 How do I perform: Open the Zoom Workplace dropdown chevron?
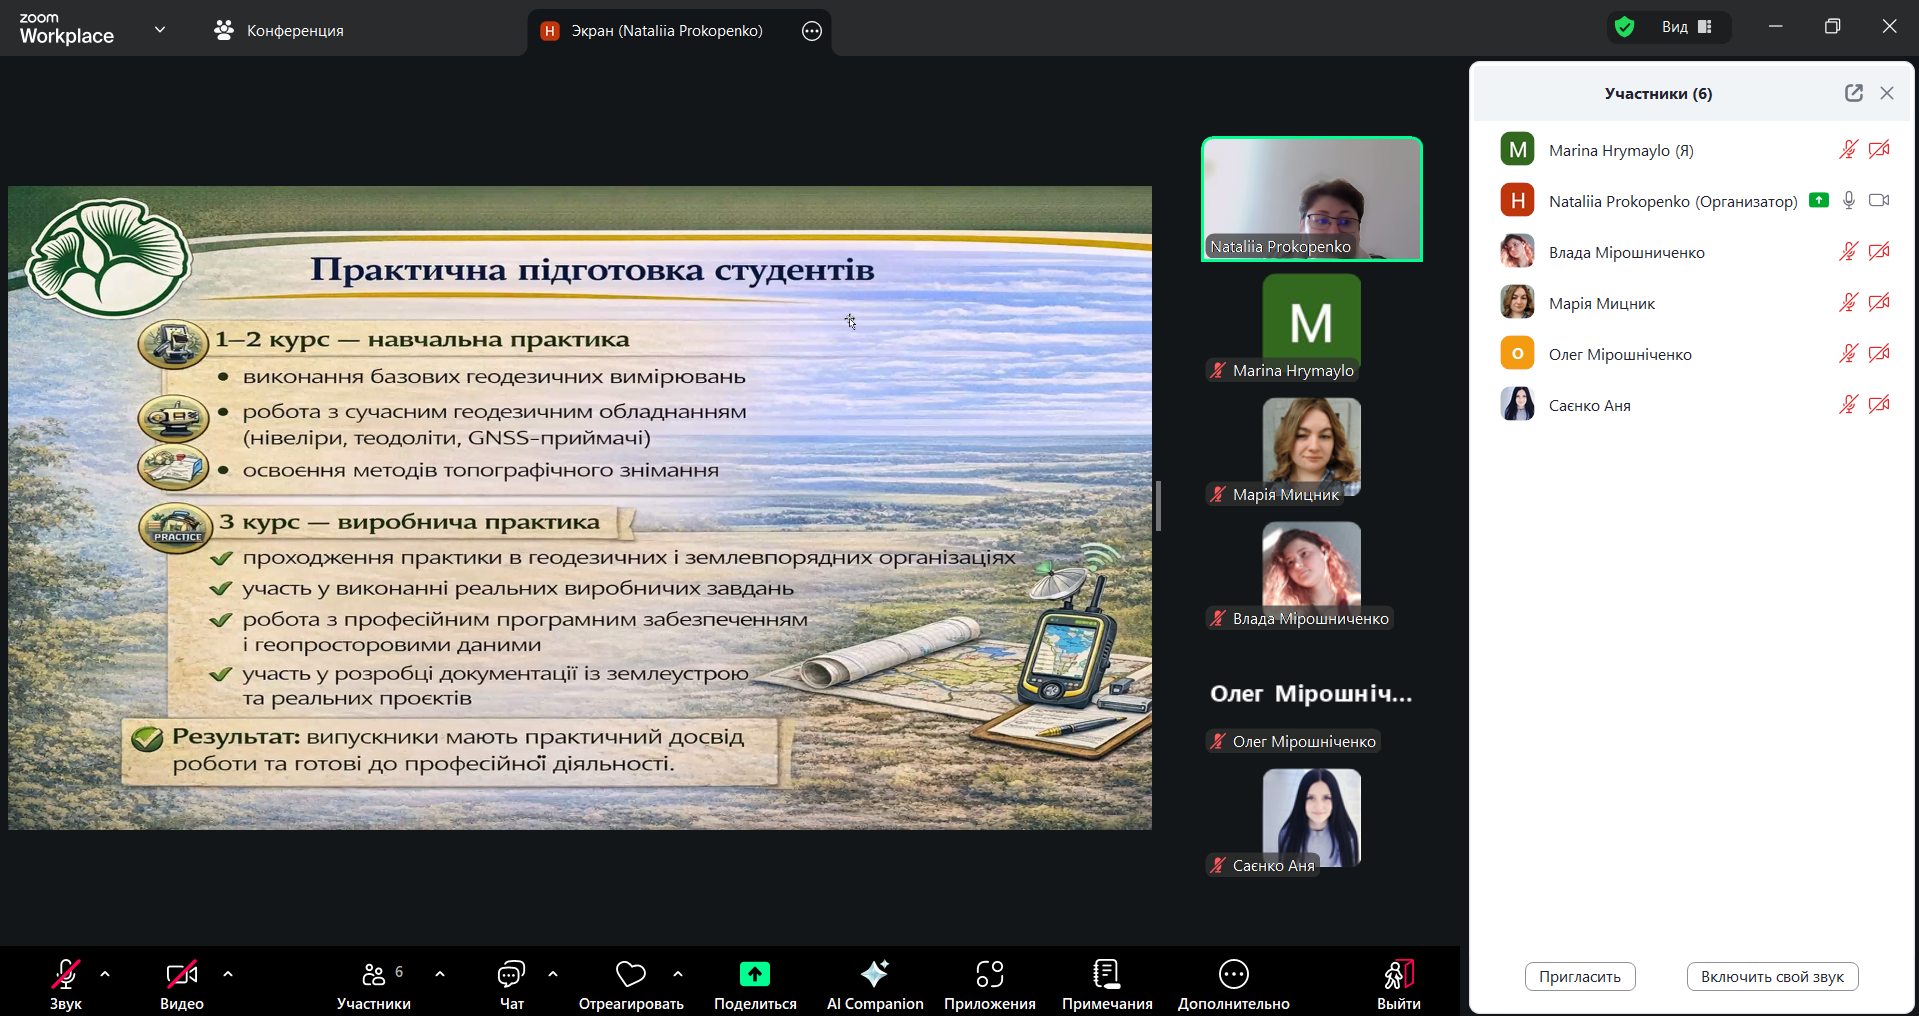coord(160,30)
